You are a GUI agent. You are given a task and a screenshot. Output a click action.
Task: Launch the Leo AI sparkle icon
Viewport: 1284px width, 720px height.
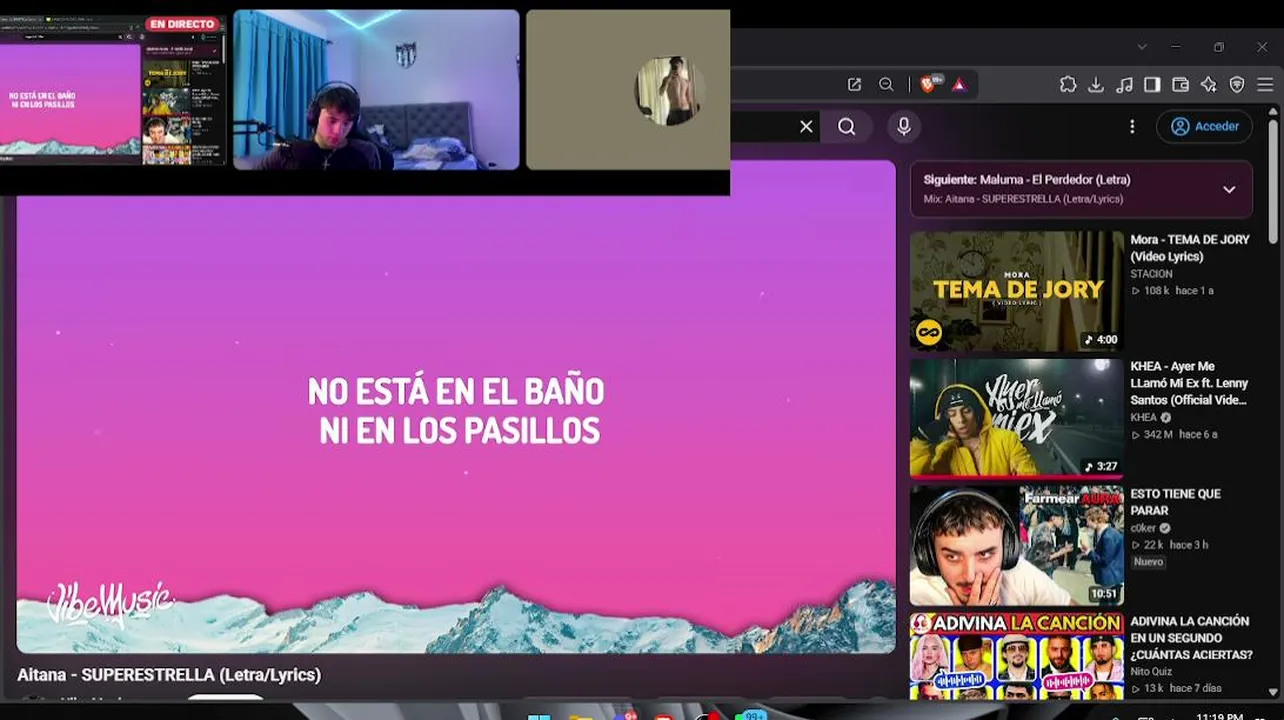pos(1209,85)
